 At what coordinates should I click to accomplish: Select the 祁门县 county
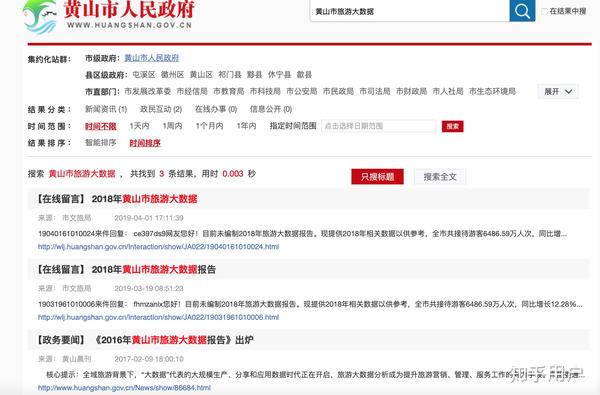pyautogui.click(x=230, y=75)
